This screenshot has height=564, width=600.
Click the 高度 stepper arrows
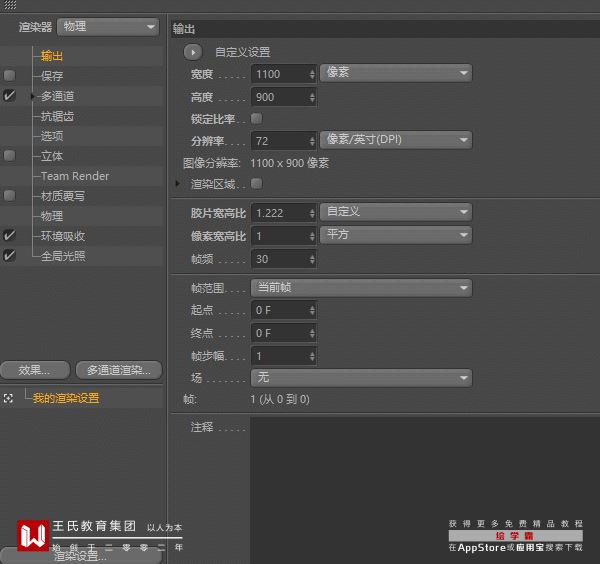pos(312,97)
